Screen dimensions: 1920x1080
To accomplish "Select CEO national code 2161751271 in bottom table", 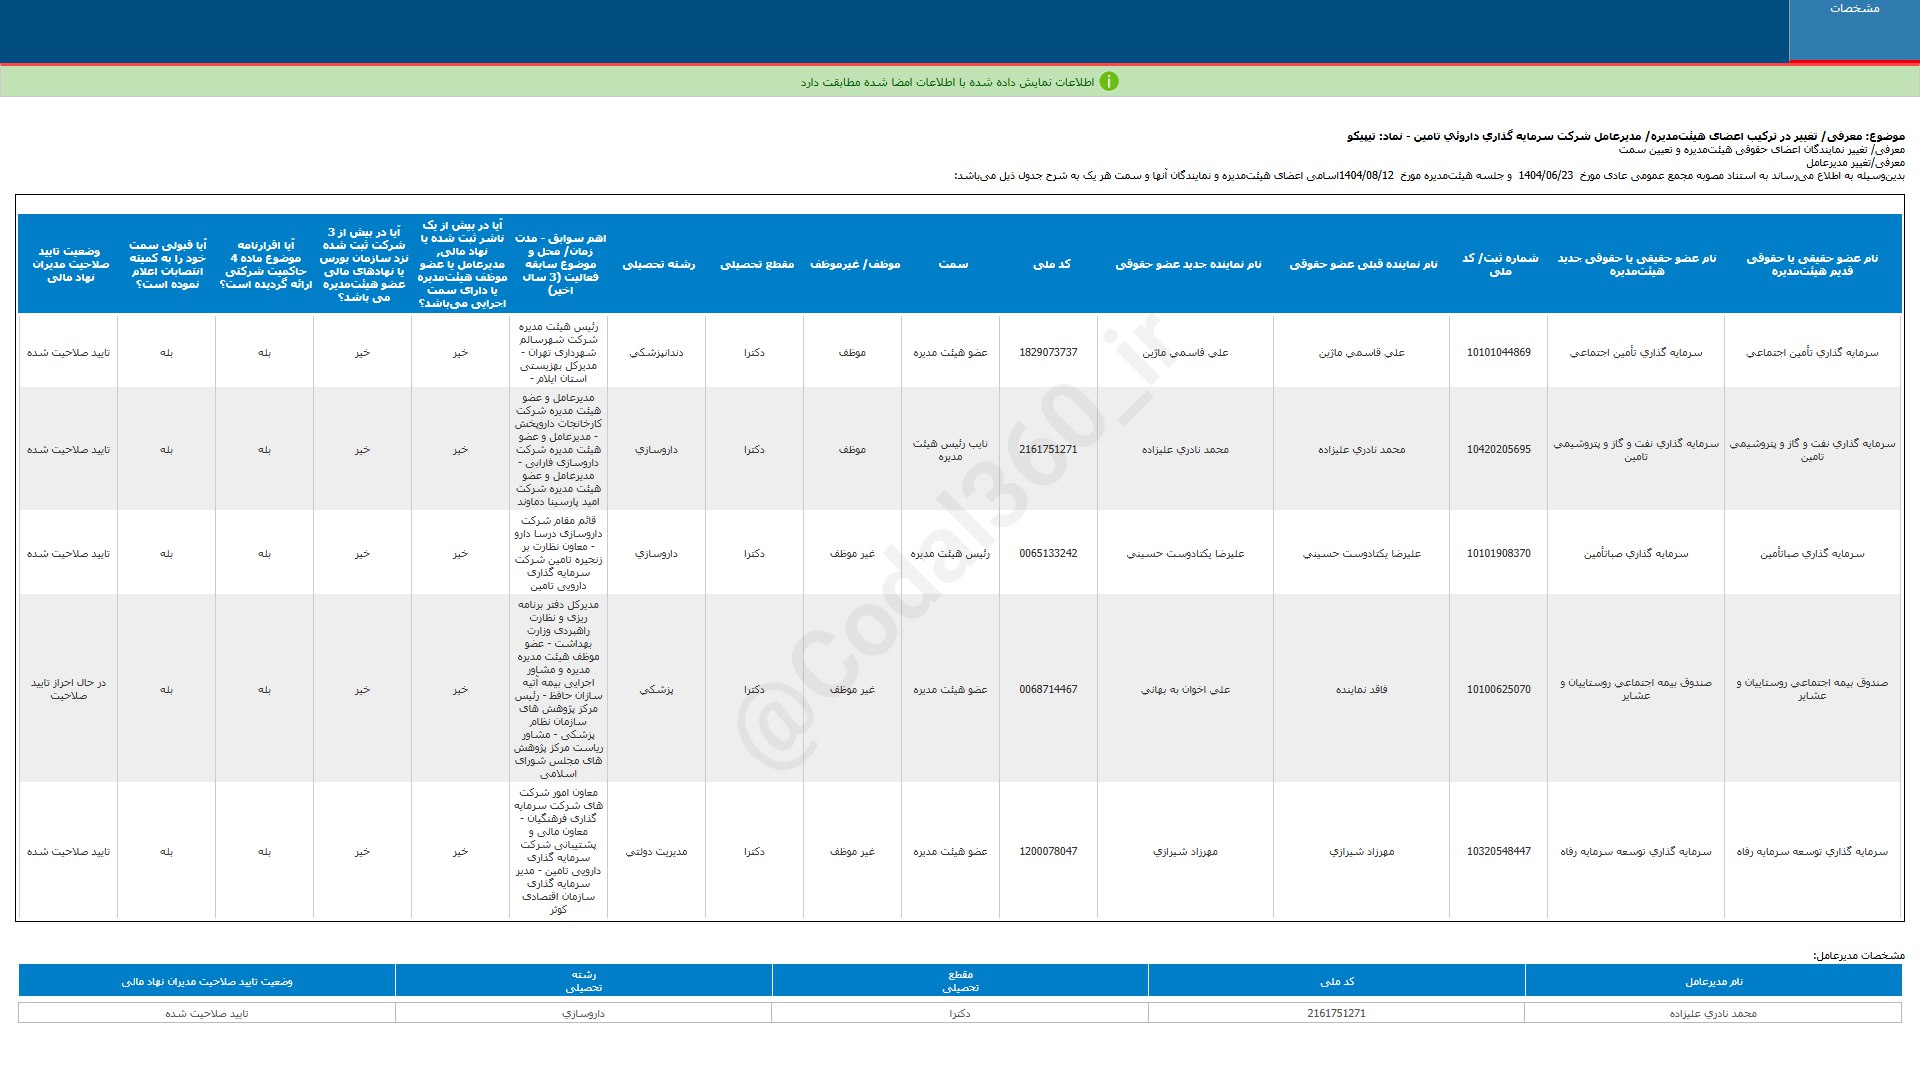I will pos(1336,1014).
